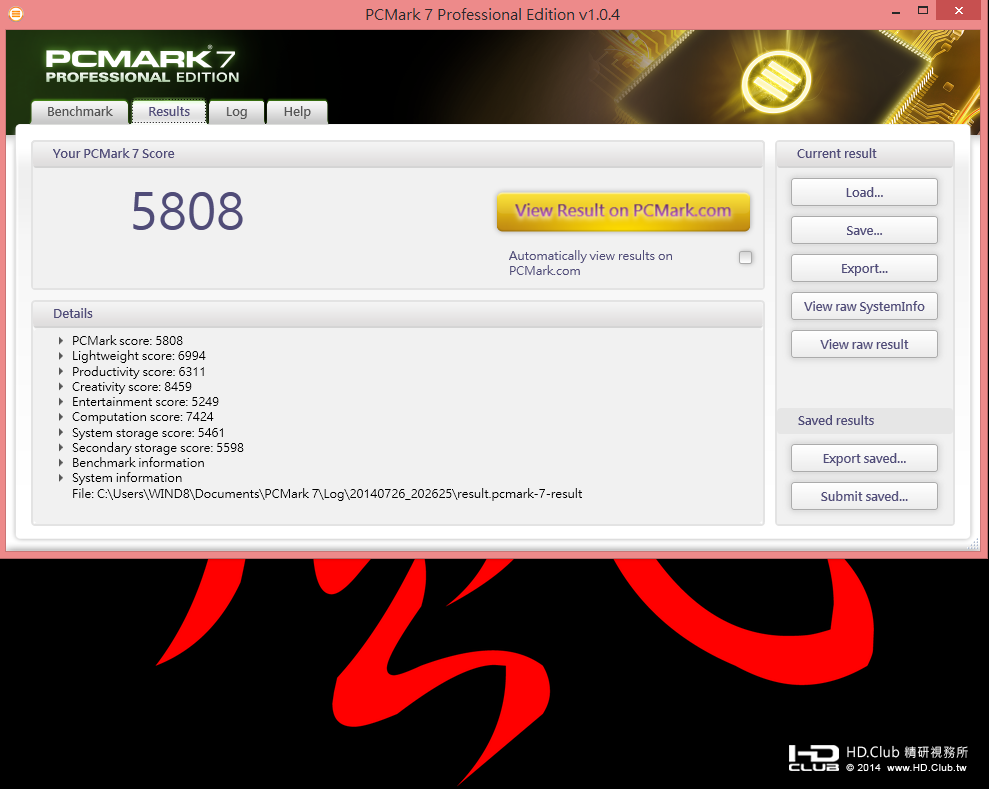Expand the Entertainment score arrow
This screenshot has height=789, width=989.
tap(61, 402)
